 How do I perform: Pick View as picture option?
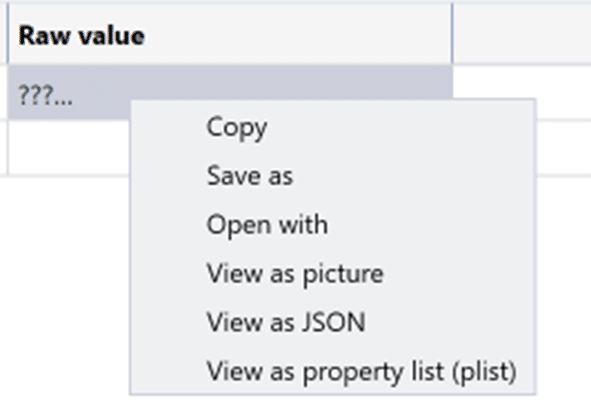point(295,273)
